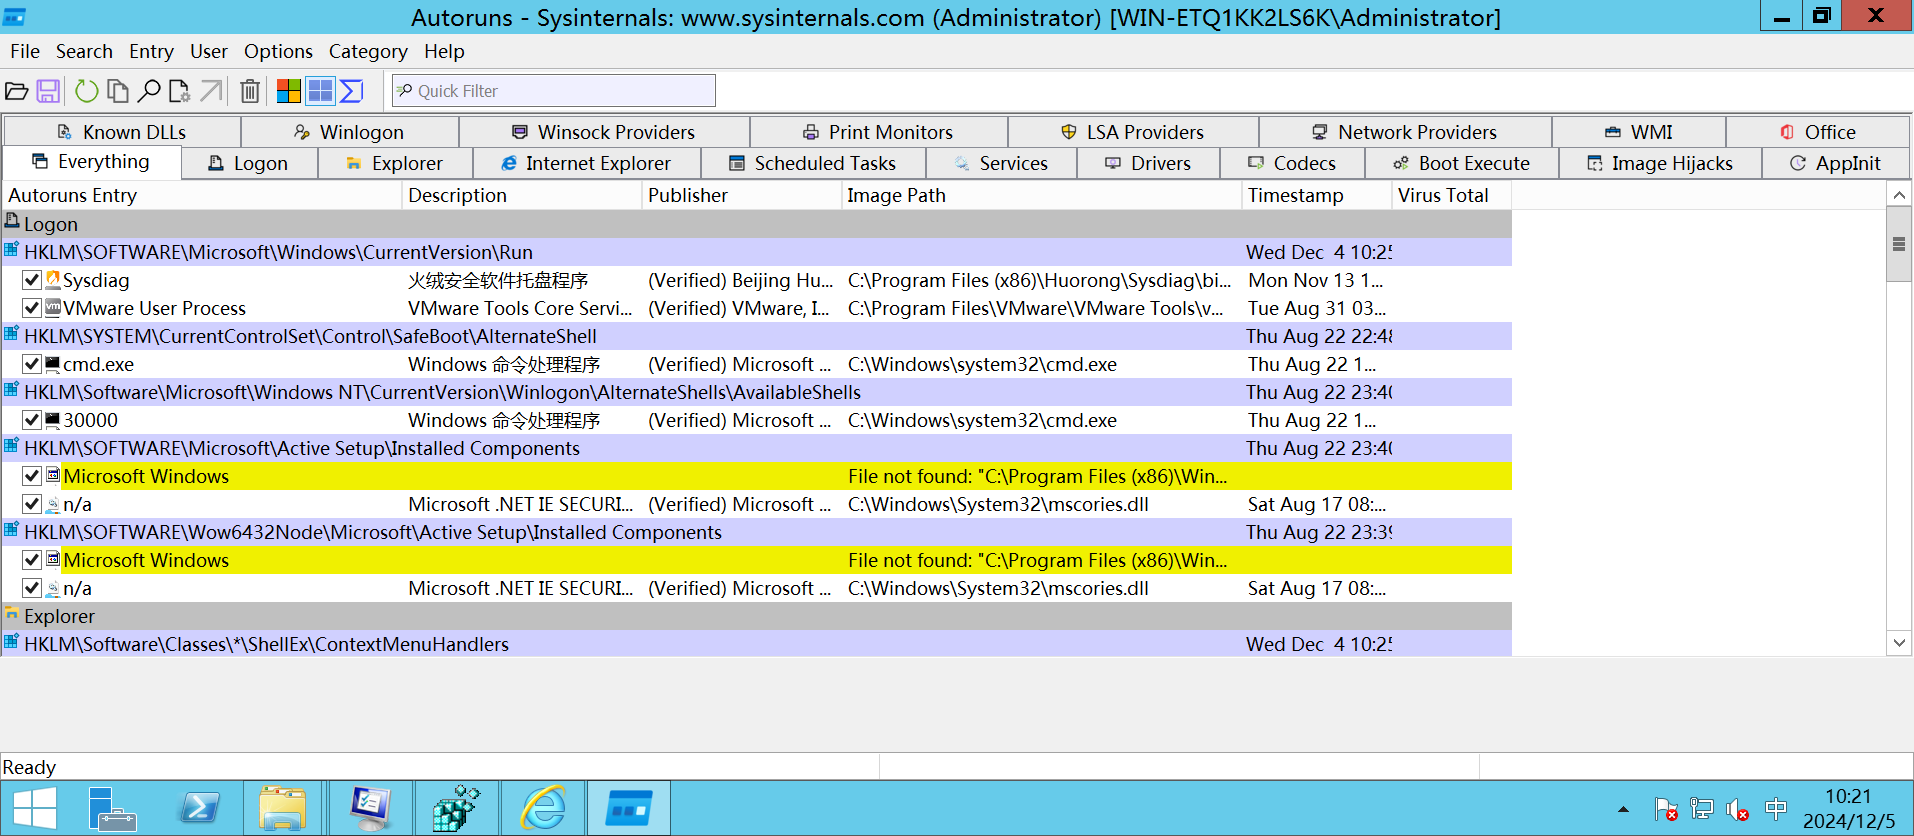Viewport: 1914px width, 836px height.
Task: Click the sigma toolbar icon
Action: coord(351,91)
